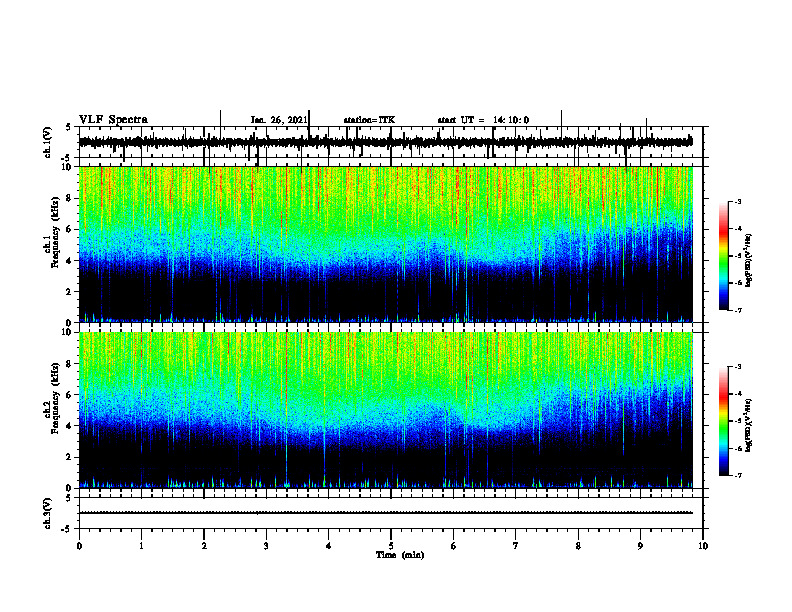
Task: Click time axis tick label "5"
Action: [391, 546]
